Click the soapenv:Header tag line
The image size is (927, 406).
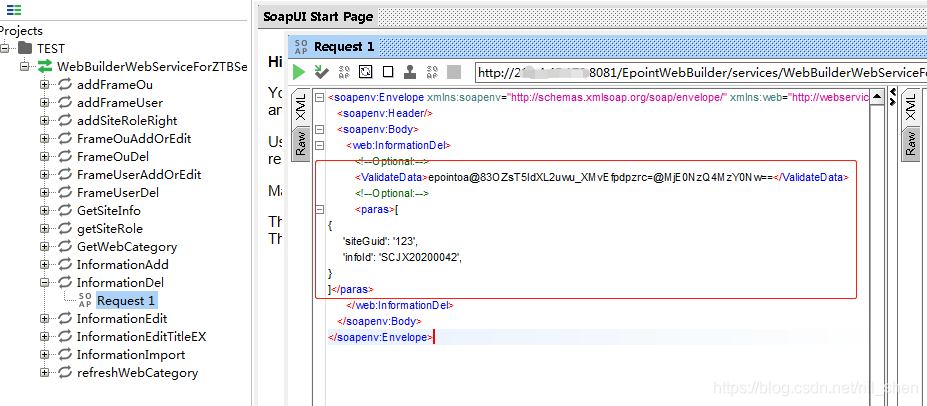point(385,113)
